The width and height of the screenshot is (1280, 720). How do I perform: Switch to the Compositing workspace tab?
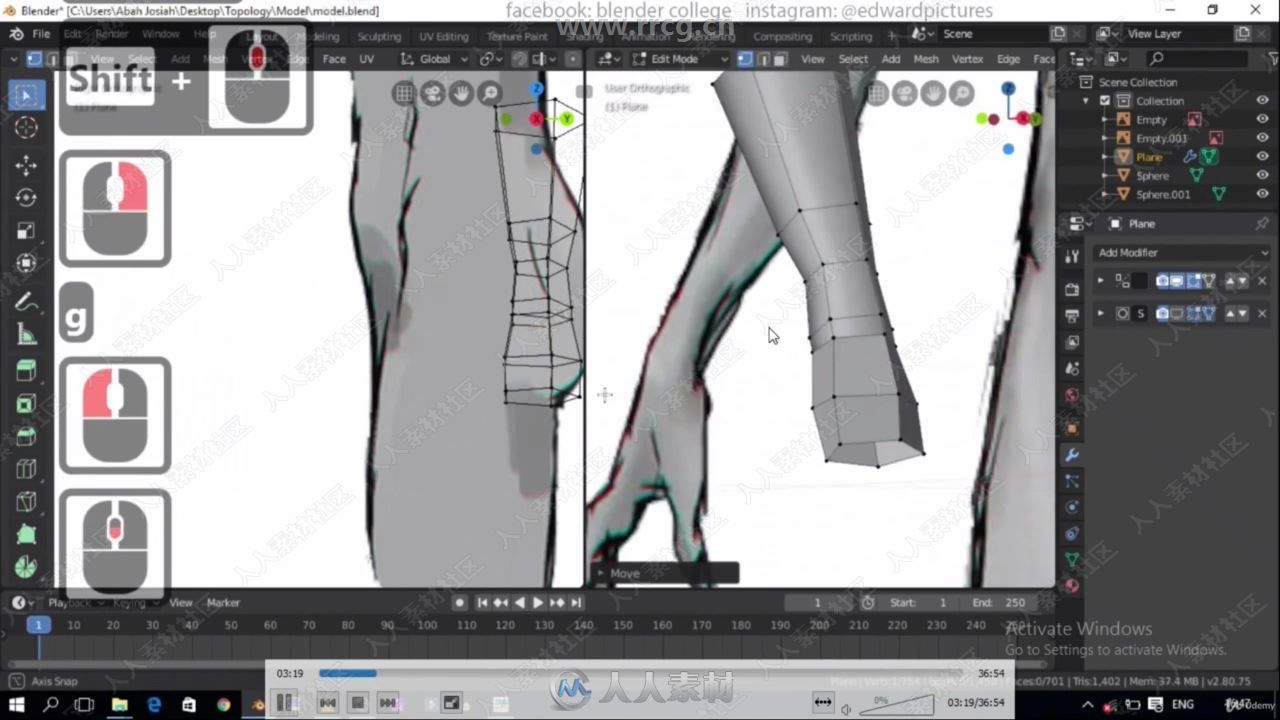[x=782, y=36]
